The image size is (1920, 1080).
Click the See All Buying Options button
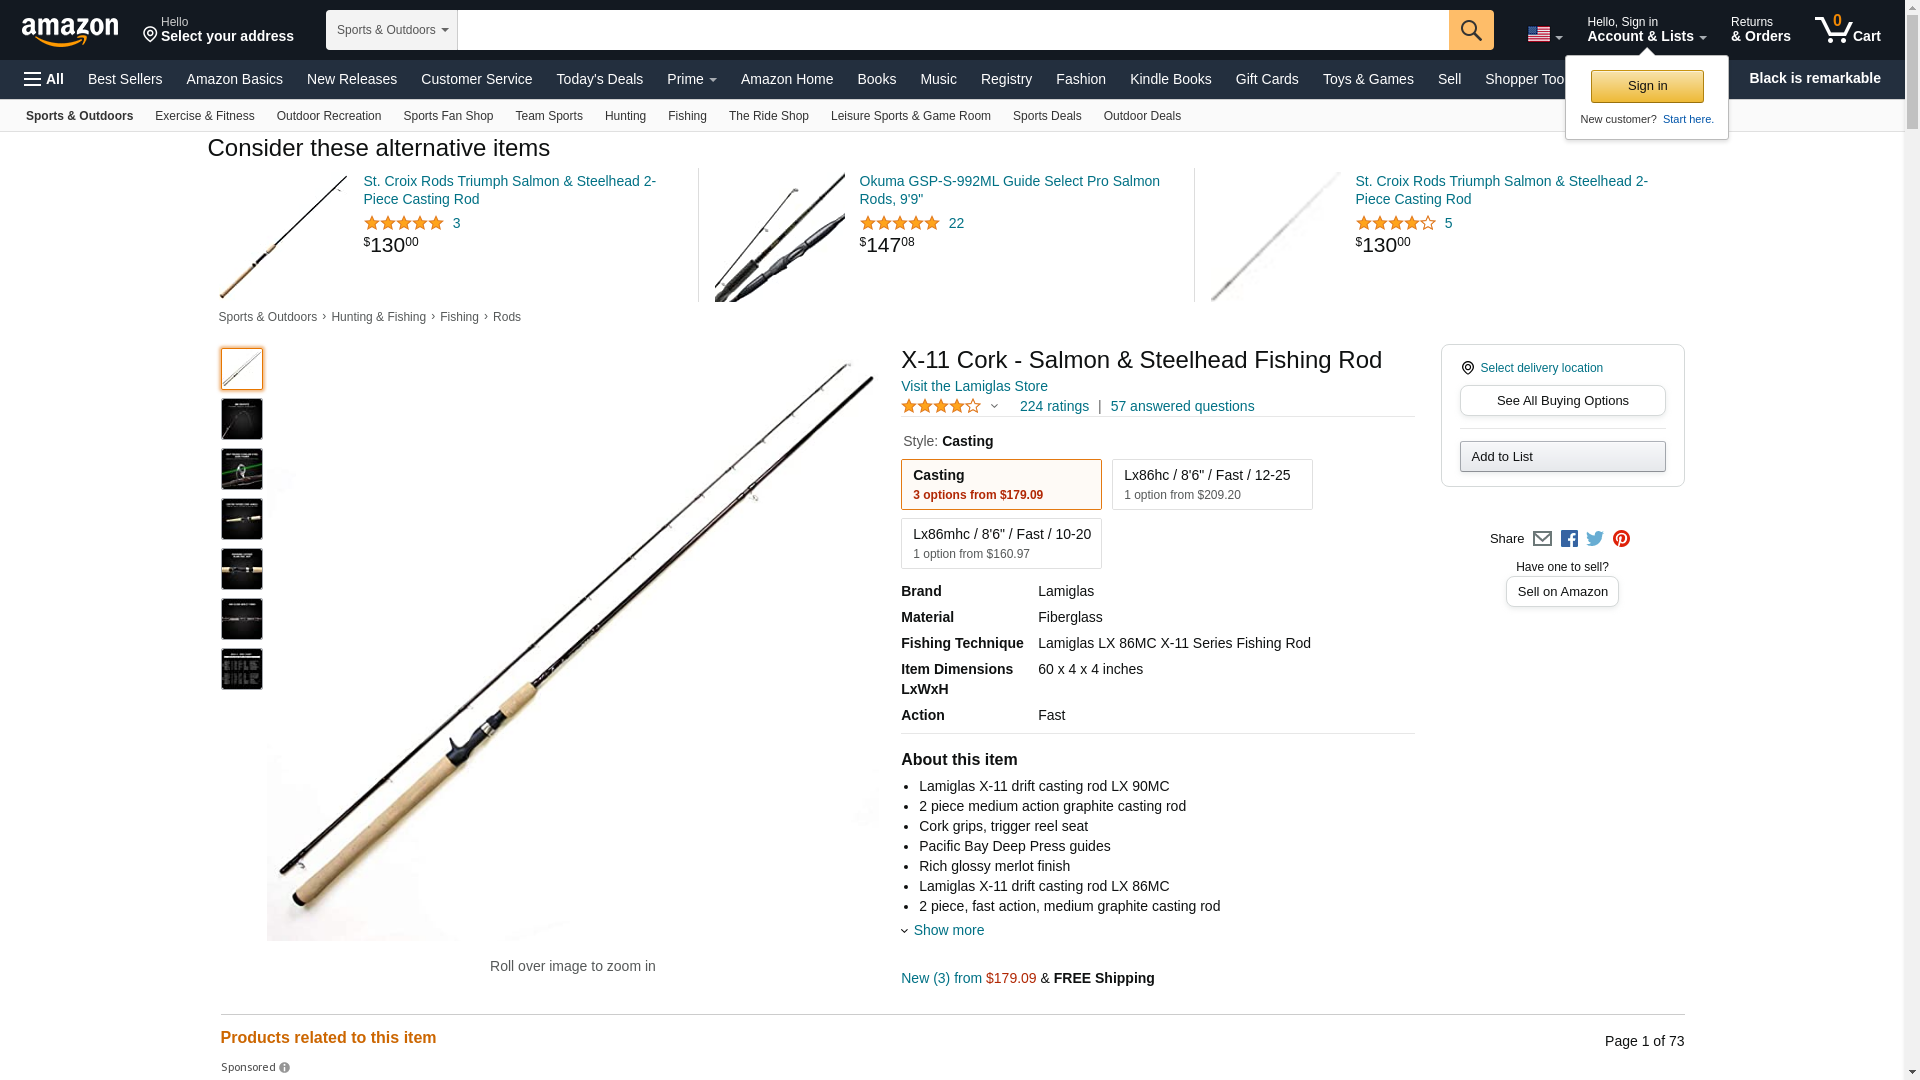click(x=1562, y=401)
